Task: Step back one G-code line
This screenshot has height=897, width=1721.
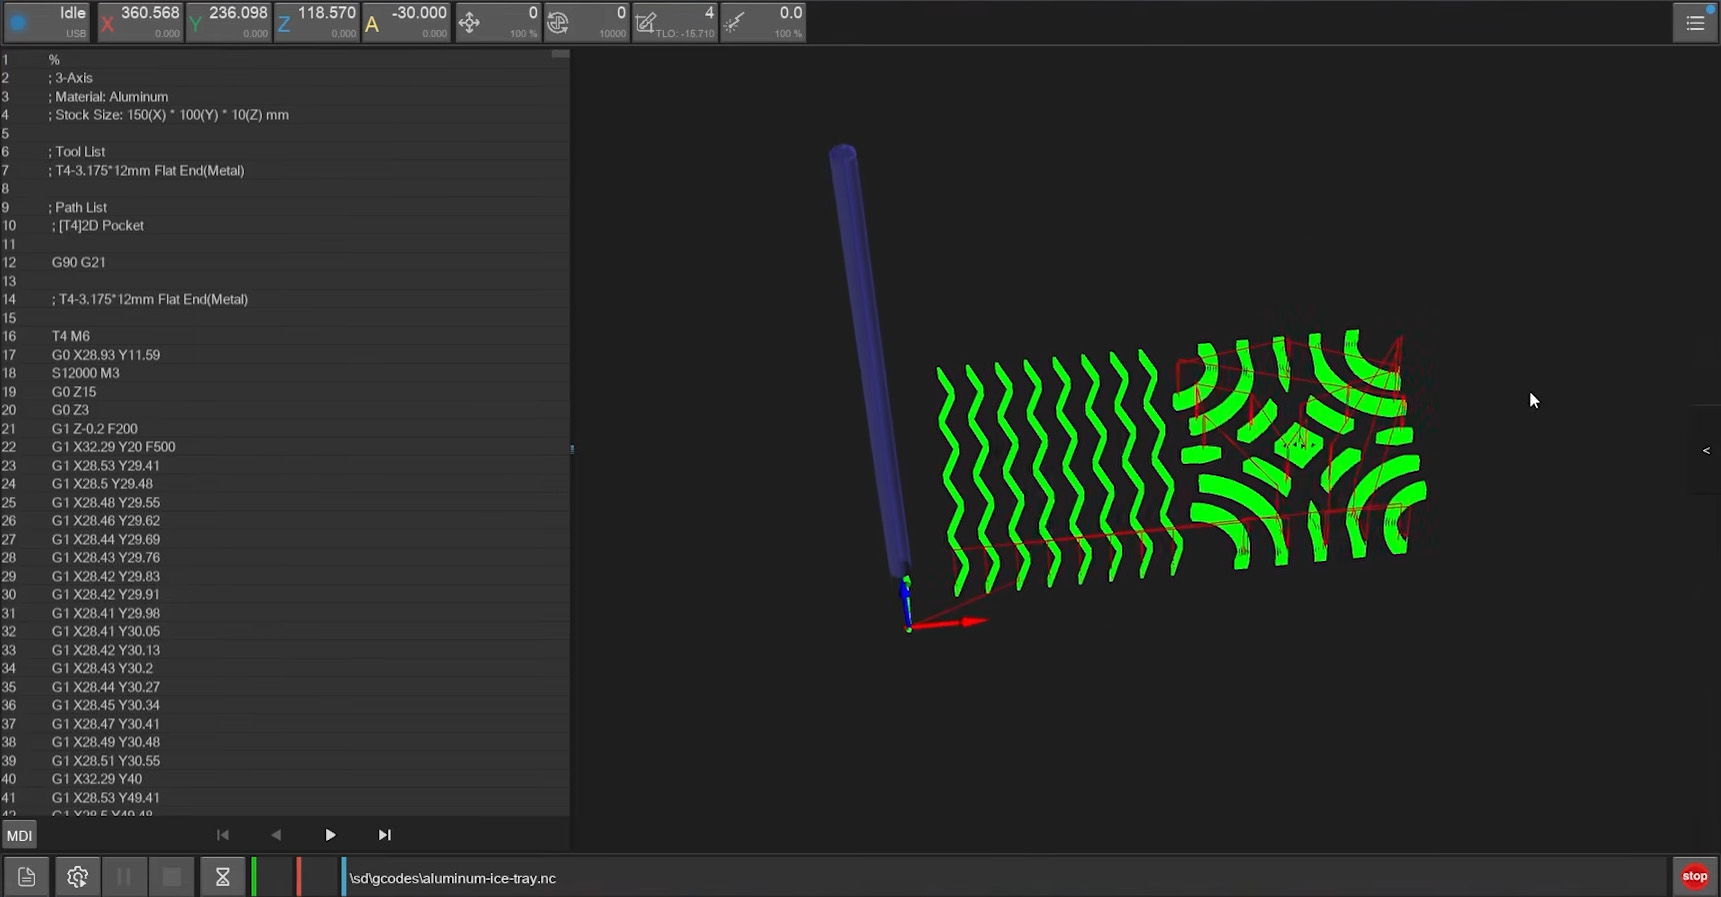Action: (276, 835)
